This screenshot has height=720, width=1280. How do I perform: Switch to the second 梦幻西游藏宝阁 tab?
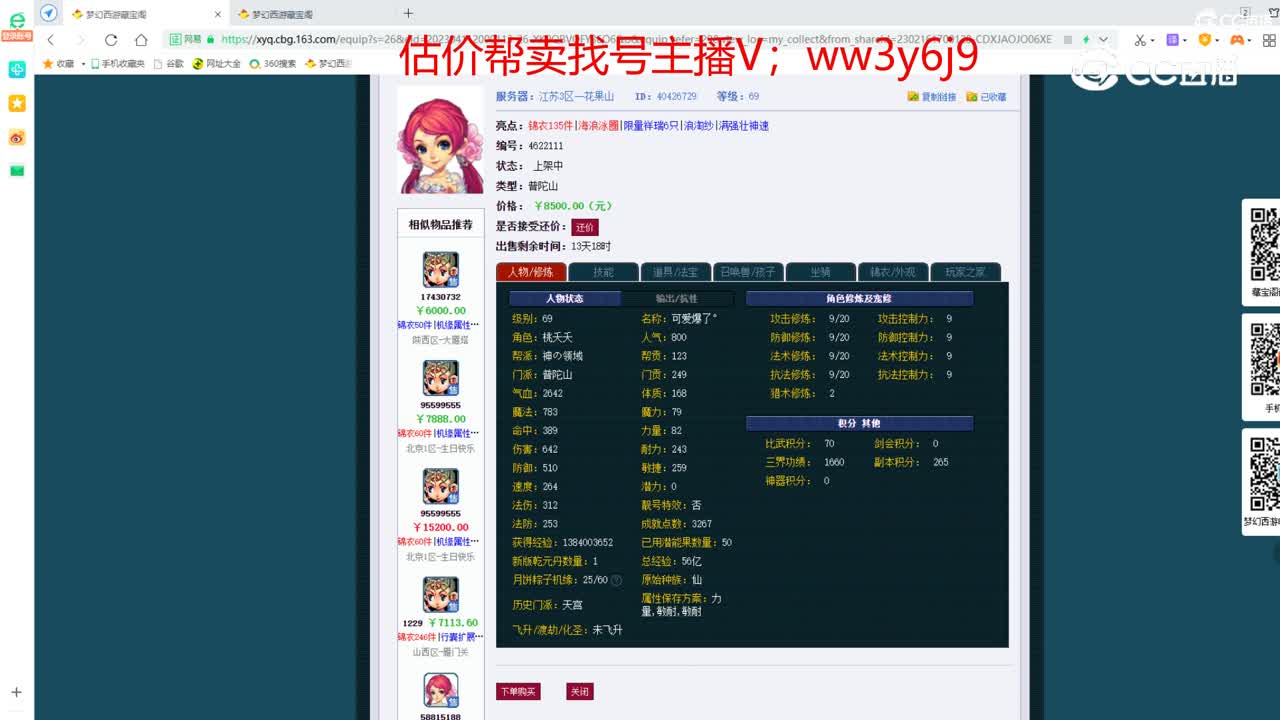coord(313,14)
